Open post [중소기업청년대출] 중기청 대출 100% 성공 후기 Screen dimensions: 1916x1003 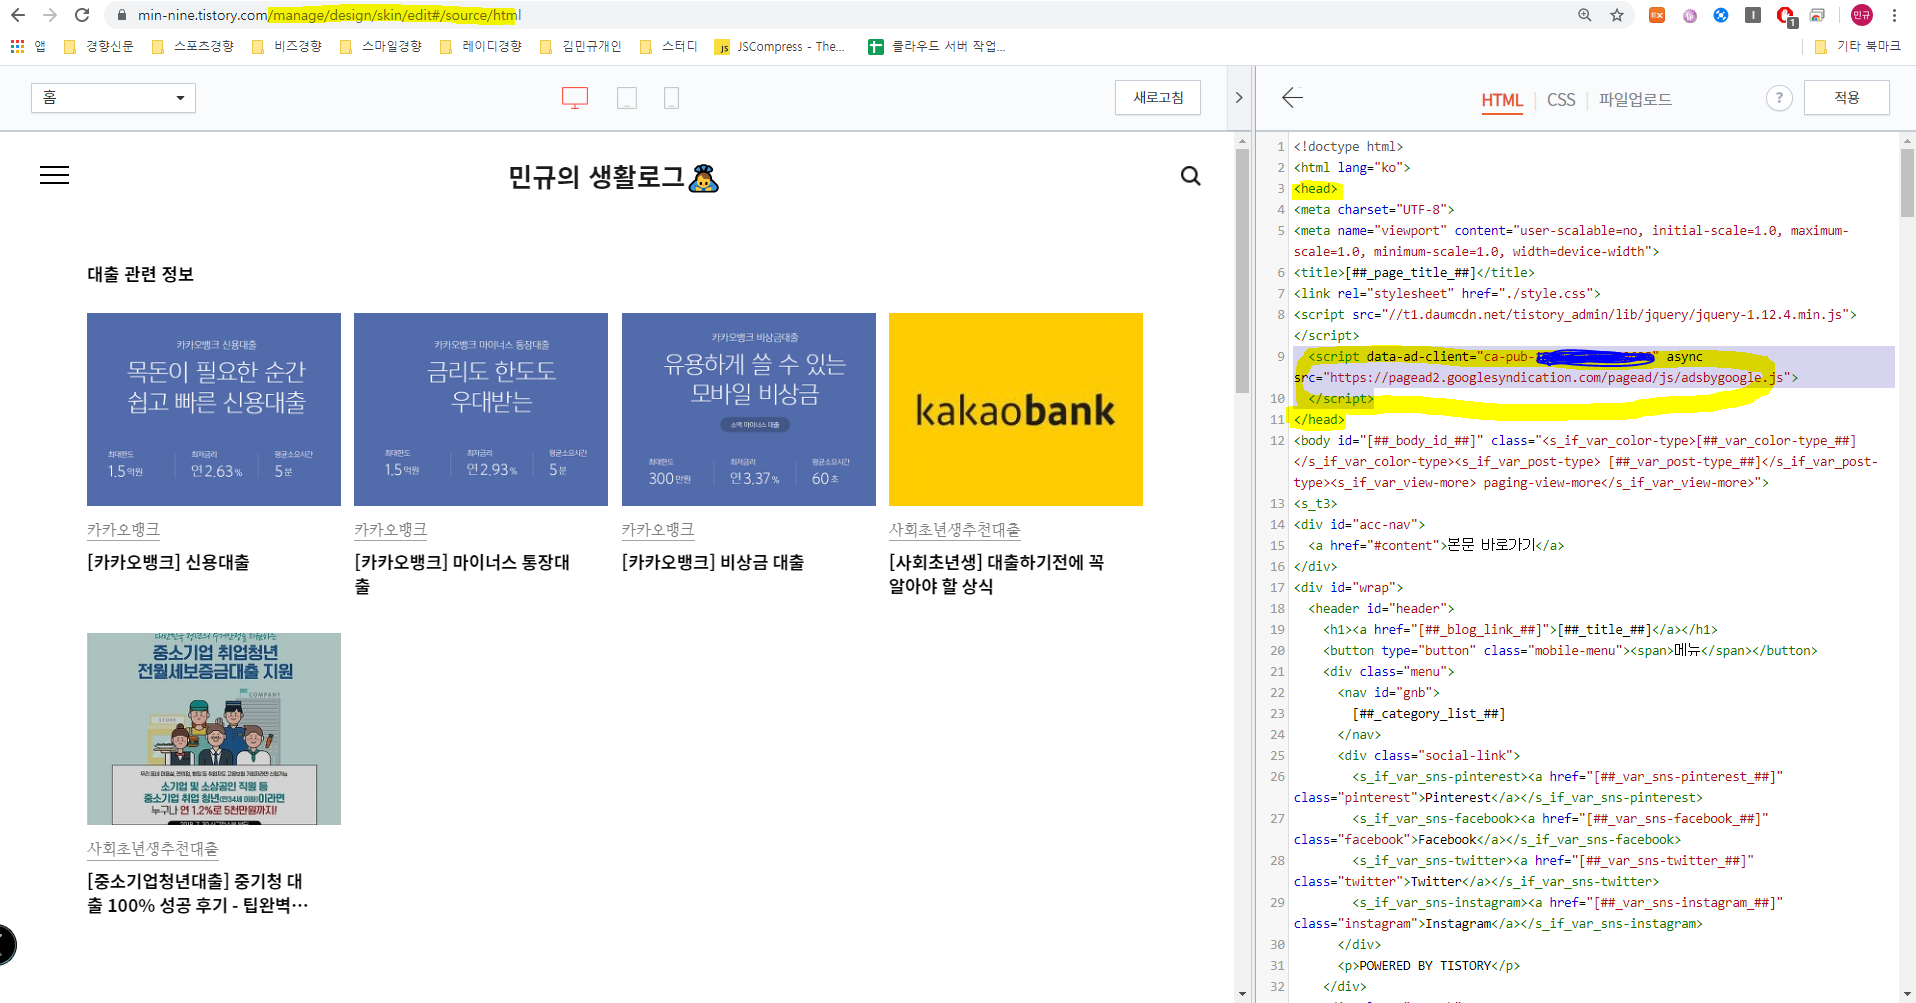pos(197,893)
